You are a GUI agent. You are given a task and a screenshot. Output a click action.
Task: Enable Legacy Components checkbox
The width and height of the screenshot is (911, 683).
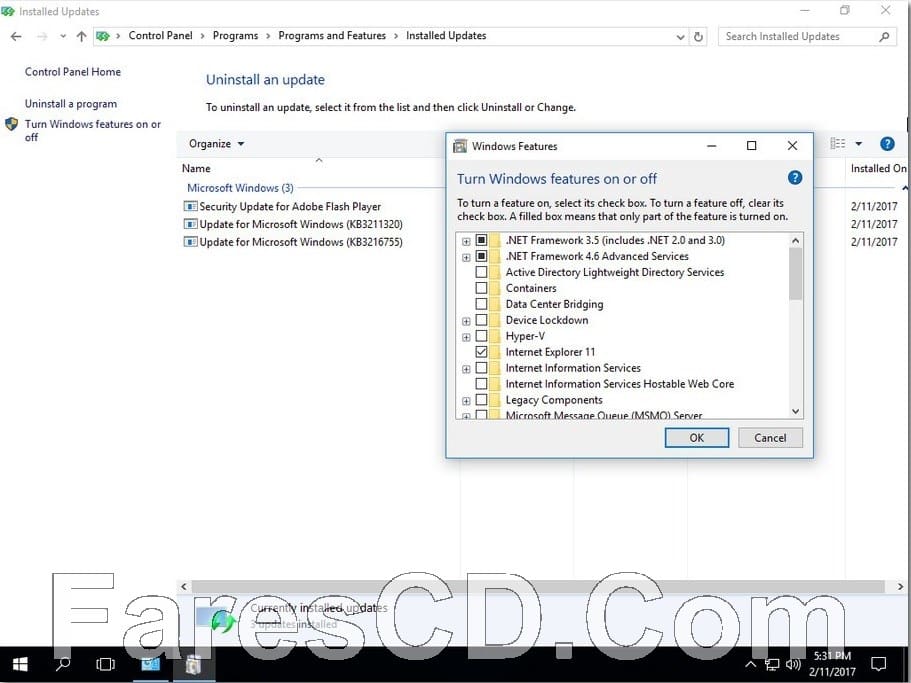pos(481,400)
